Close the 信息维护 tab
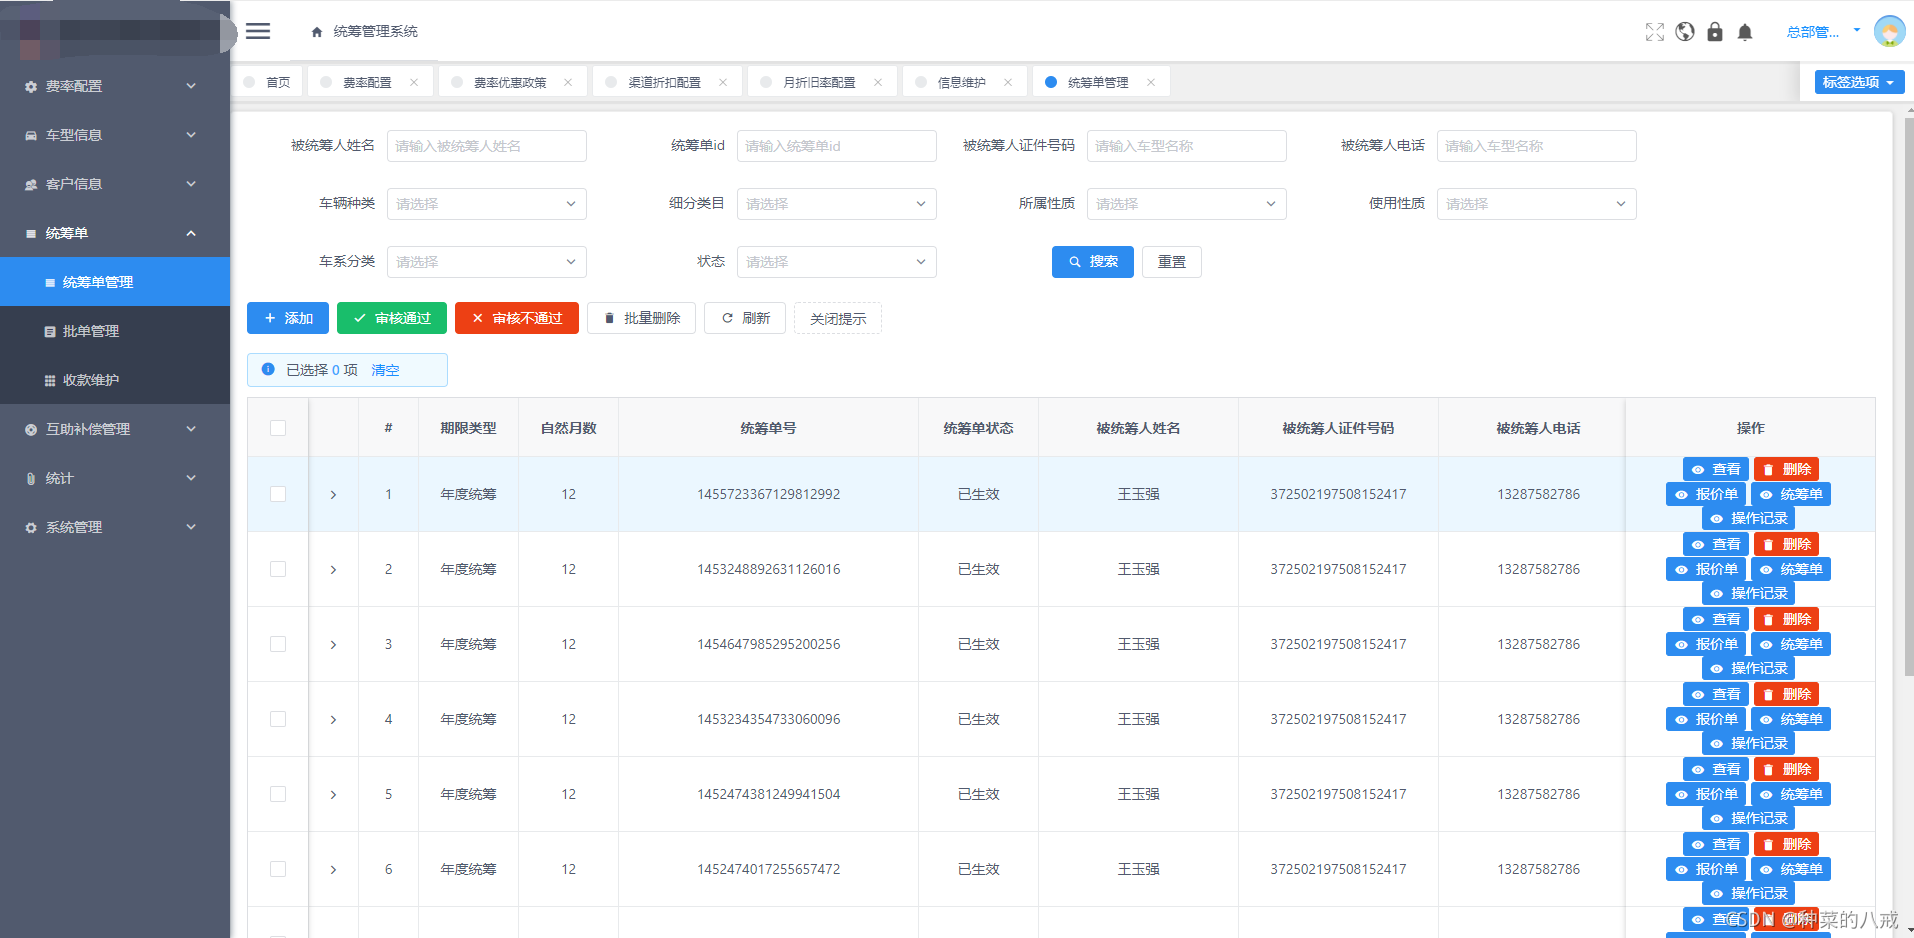 (1008, 82)
